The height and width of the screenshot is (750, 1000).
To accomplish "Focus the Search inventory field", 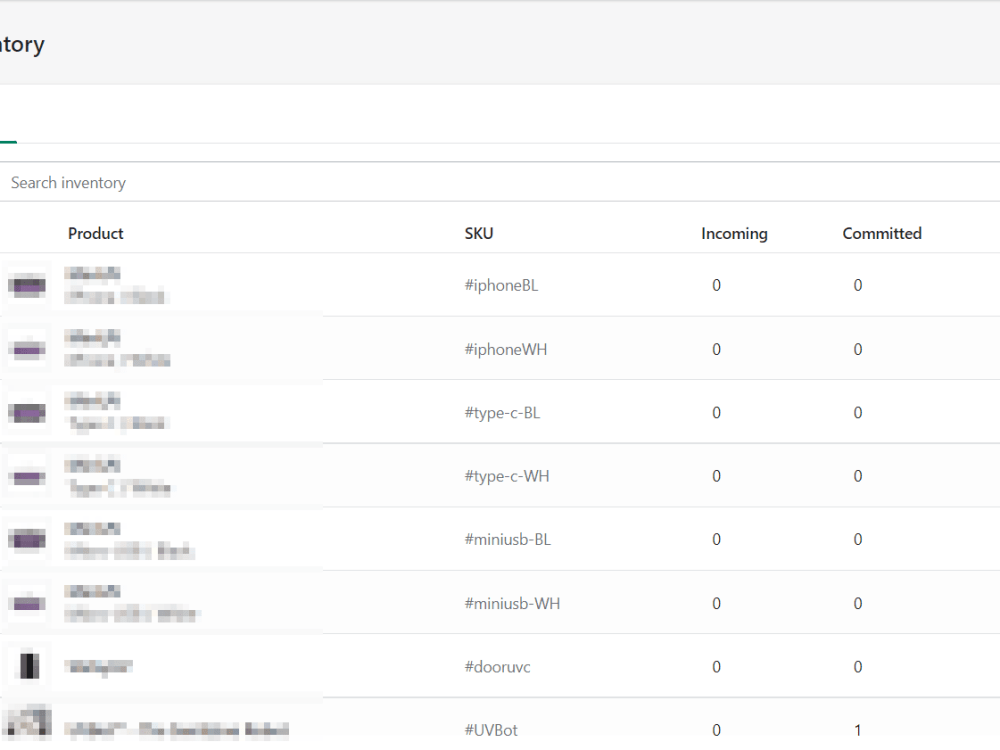I will click(x=500, y=182).
